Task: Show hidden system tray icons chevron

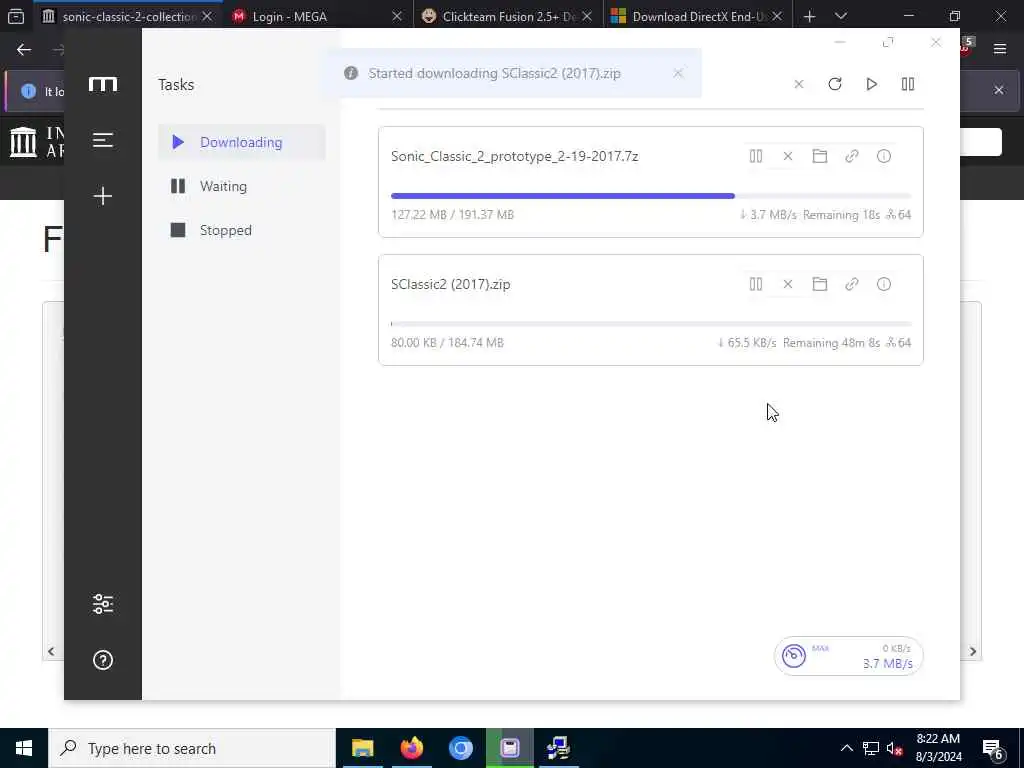Action: (x=846, y=748)
